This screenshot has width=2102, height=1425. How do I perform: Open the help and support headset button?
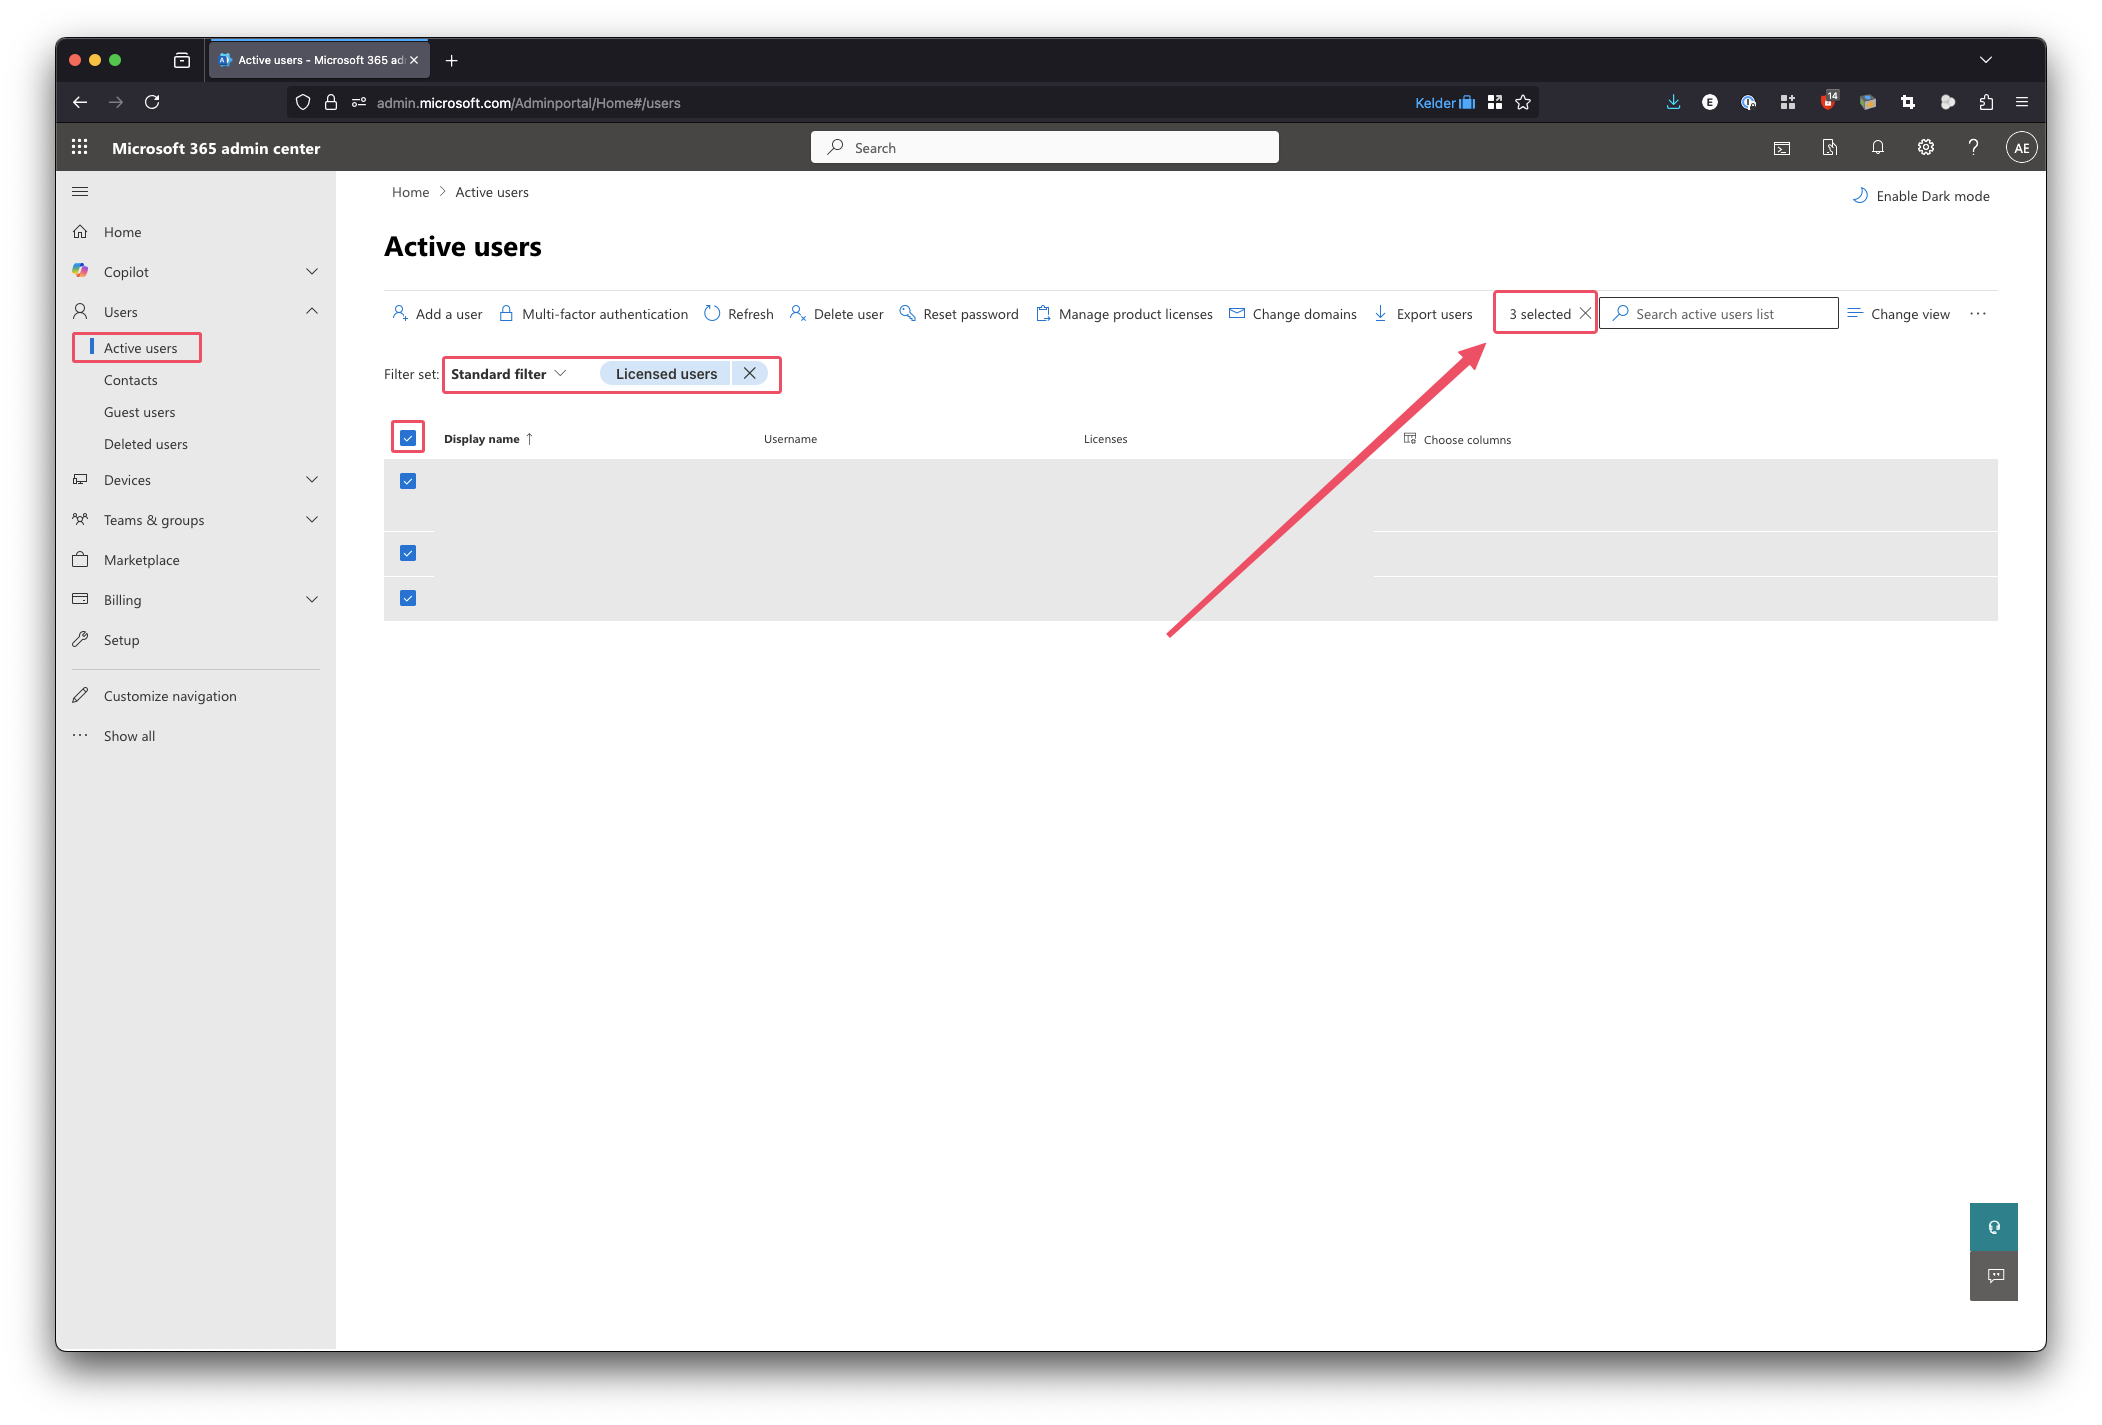tap(1993, 1227)
